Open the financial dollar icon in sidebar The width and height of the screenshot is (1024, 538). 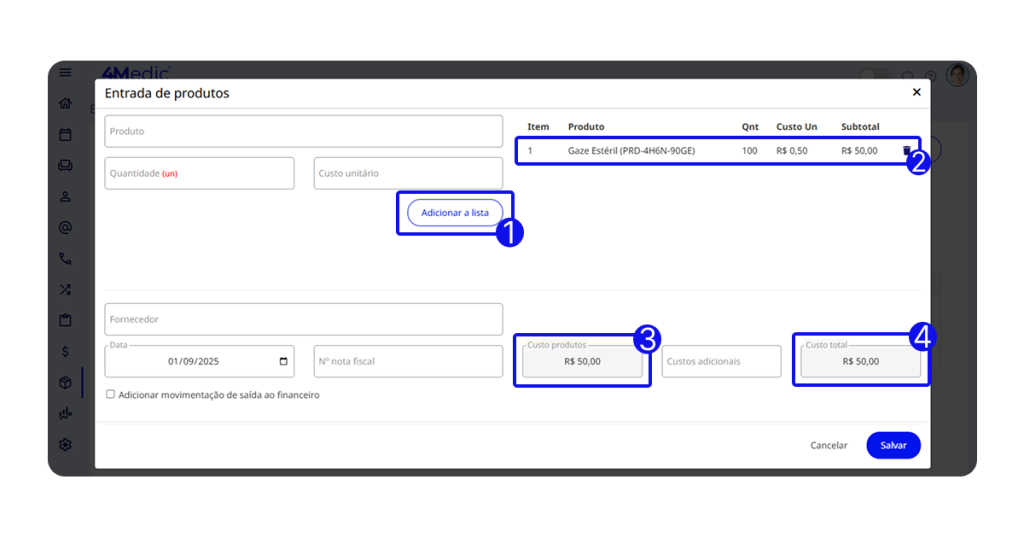tap(65, 351)
